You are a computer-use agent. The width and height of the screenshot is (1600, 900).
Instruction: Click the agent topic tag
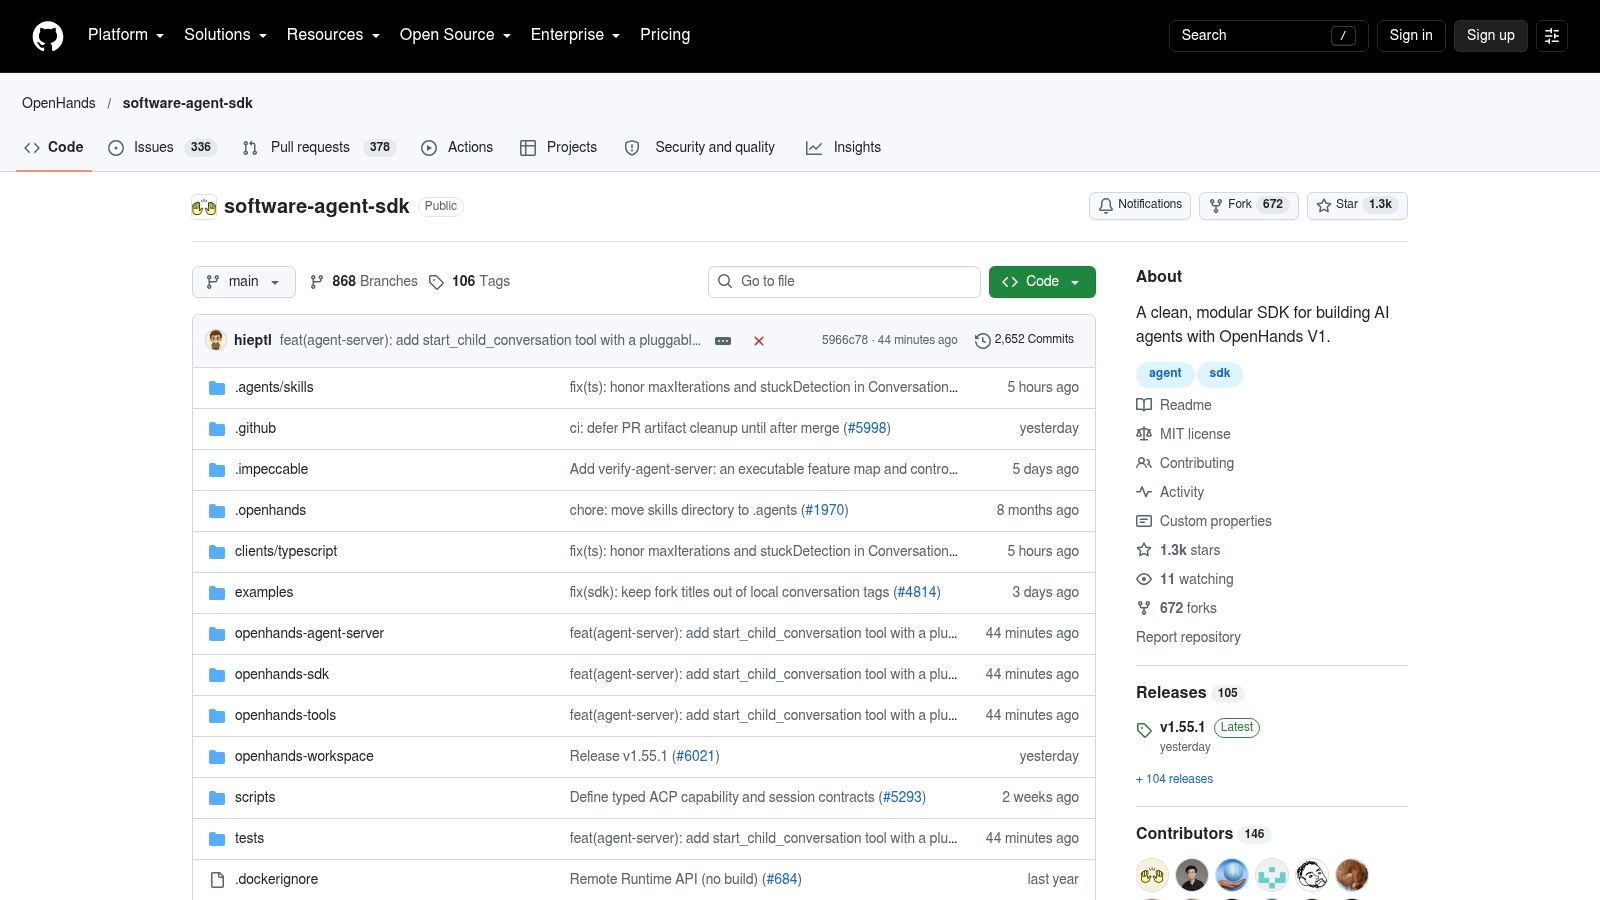point(1165,373)
